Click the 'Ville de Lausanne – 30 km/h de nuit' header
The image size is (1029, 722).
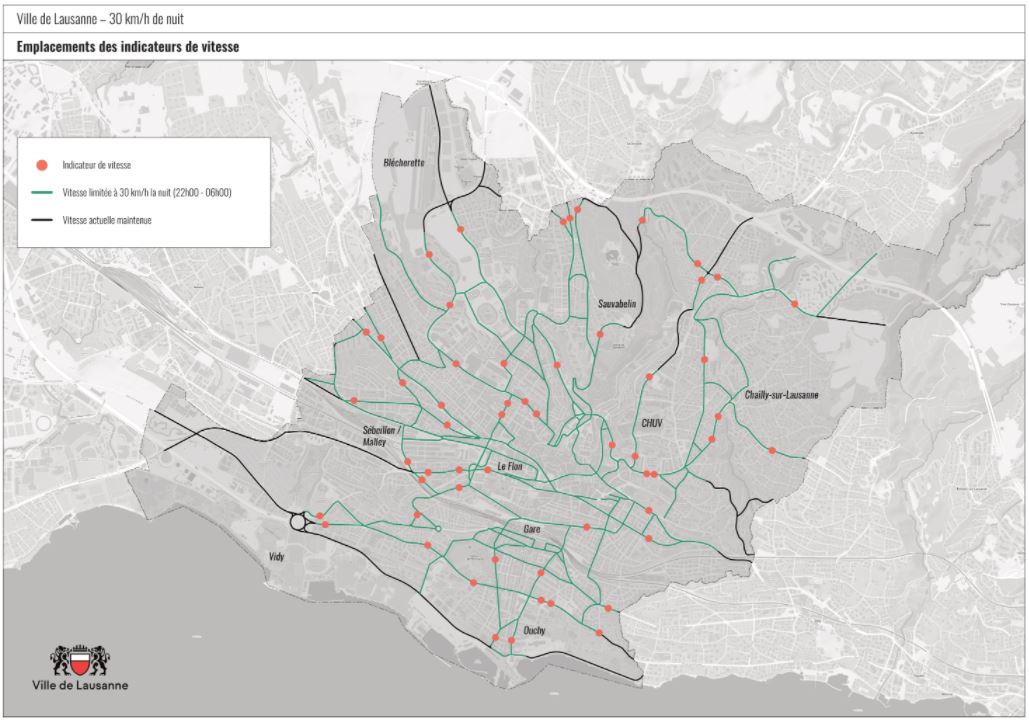pos(100,20)
